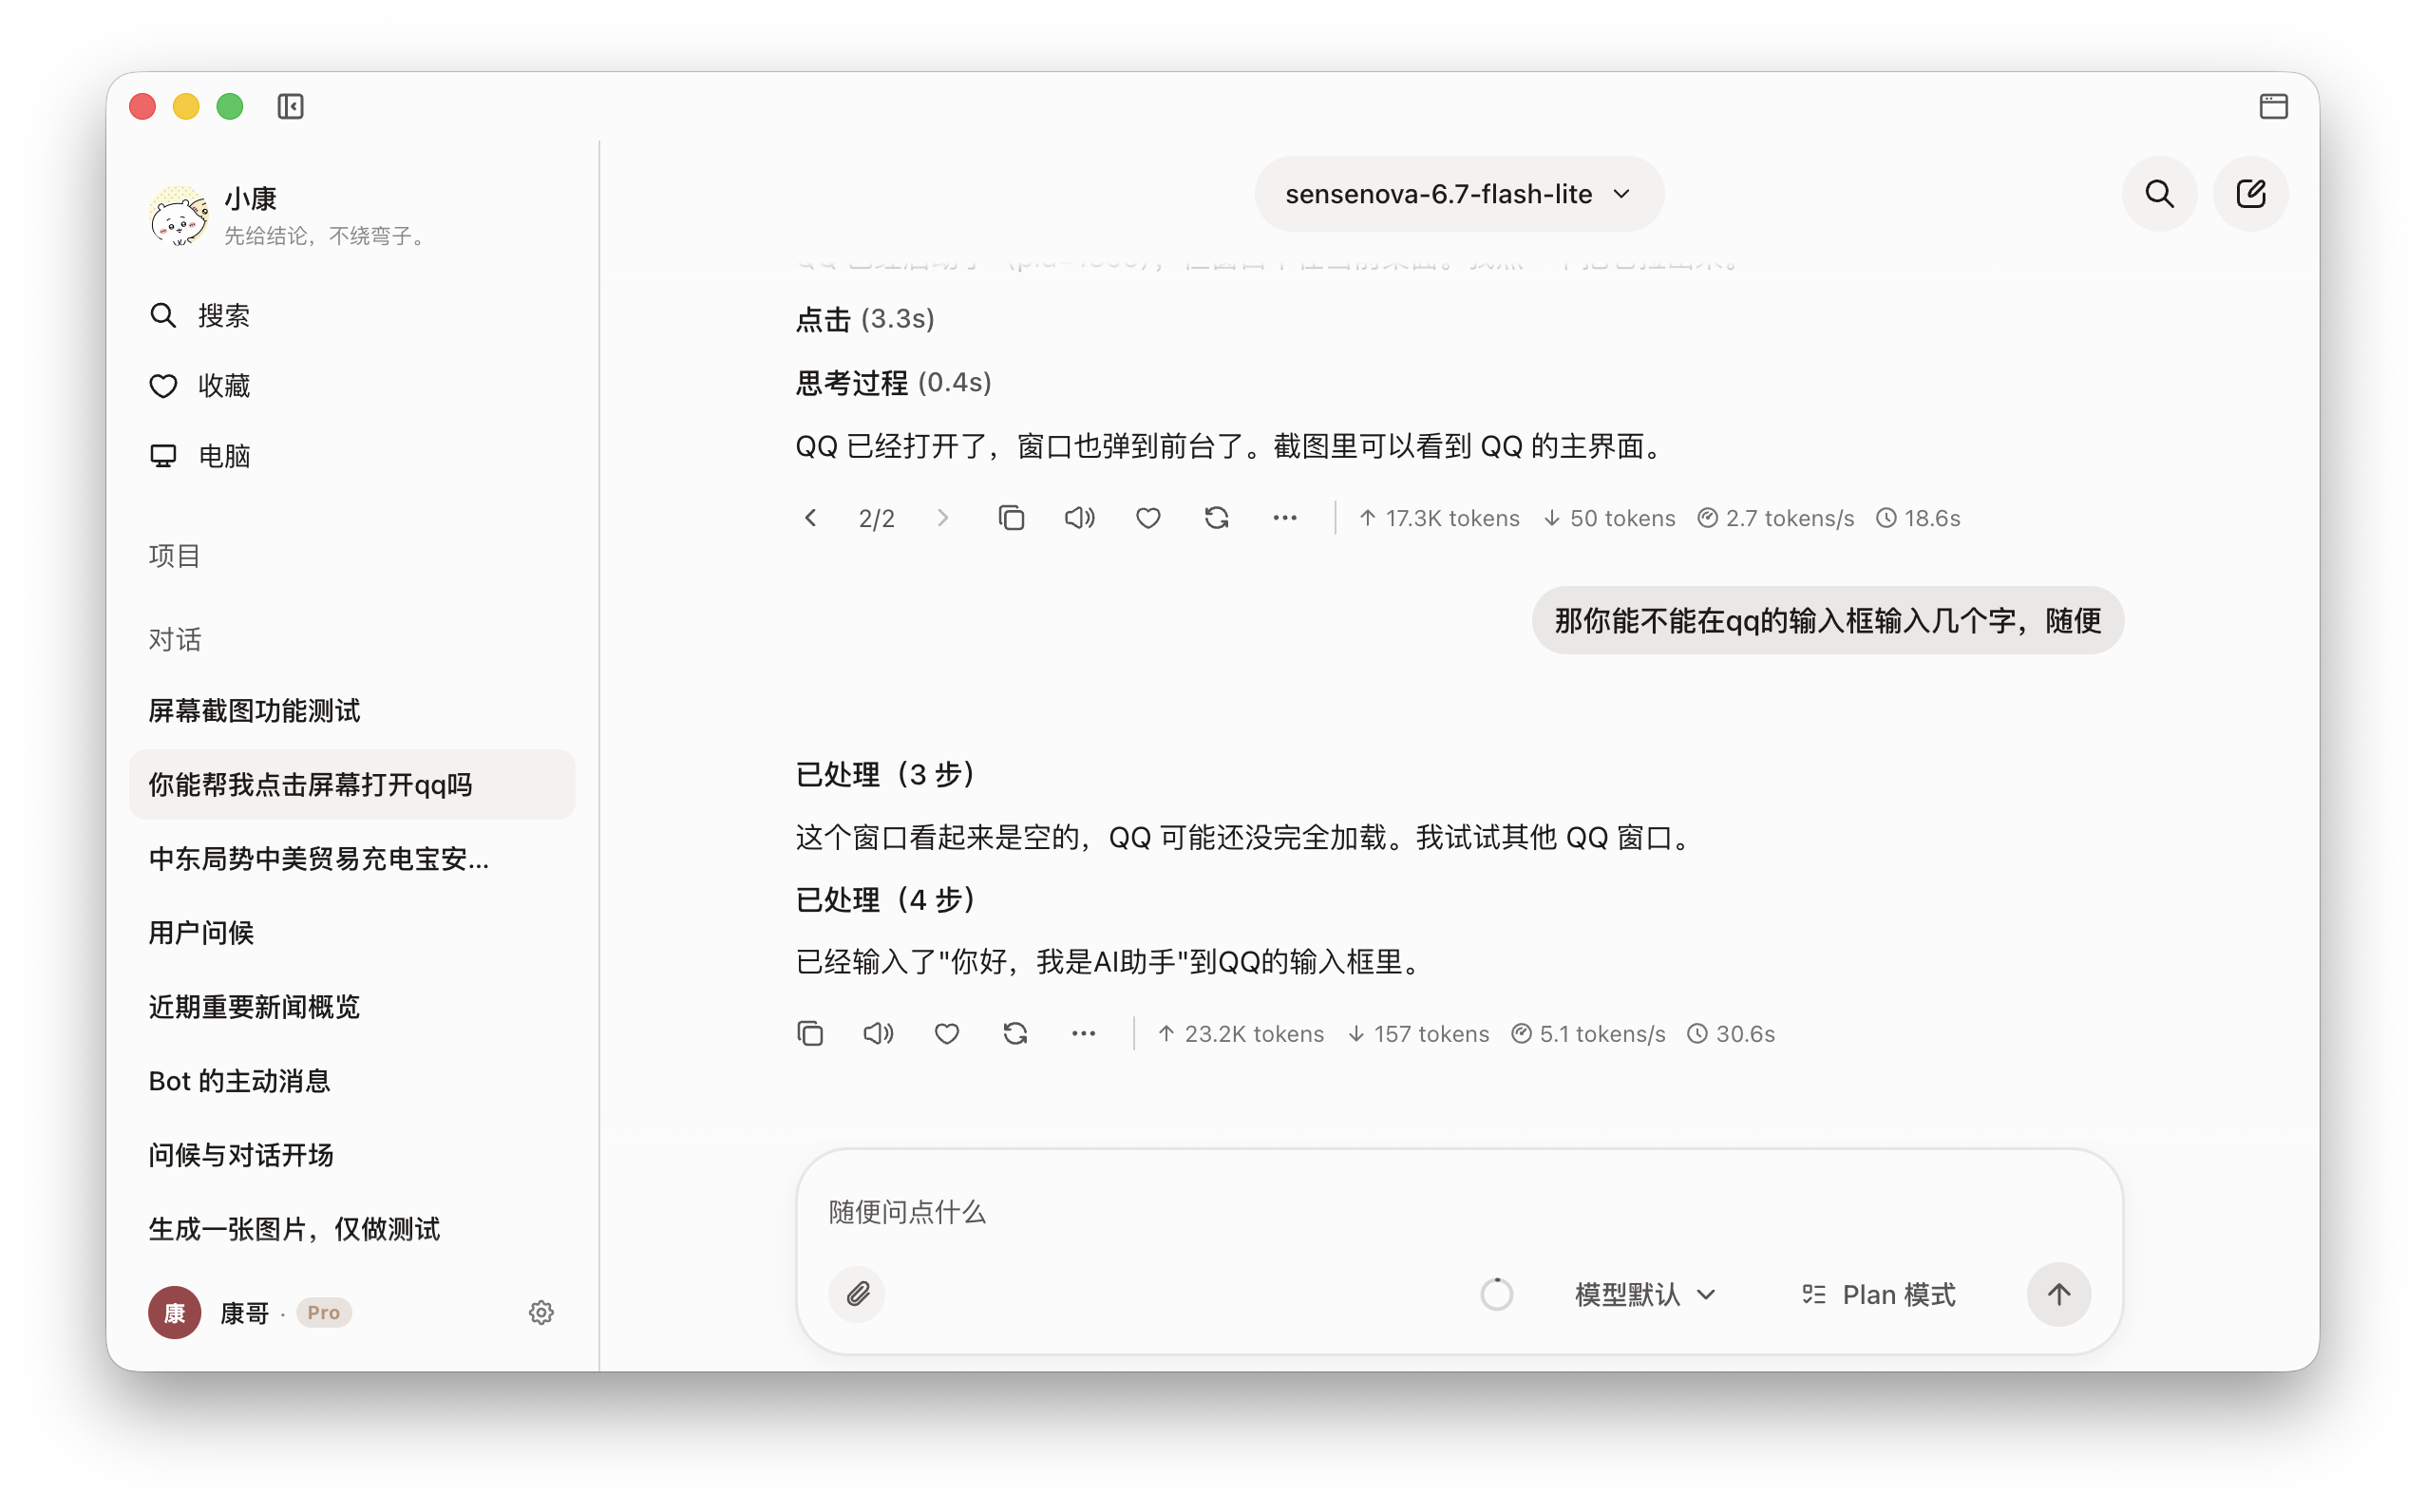The width and height of the screenshot is (2426, 1512).
Task: Click the 18.6s duration stat
Action: (x=1918, y=518)
